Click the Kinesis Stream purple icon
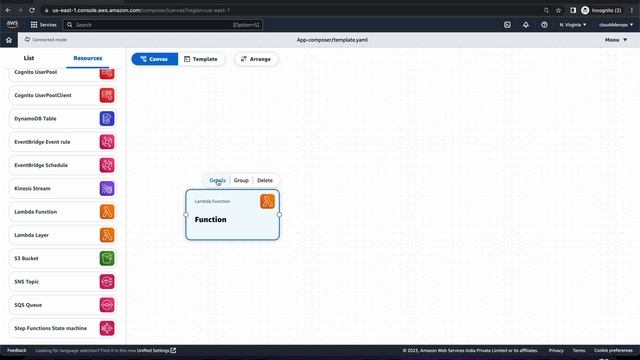The width and height of the screenshot is (640, 360). coord(107,188)
